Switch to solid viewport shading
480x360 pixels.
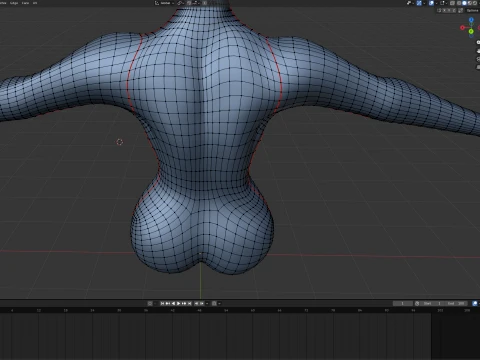click(464, 3)
